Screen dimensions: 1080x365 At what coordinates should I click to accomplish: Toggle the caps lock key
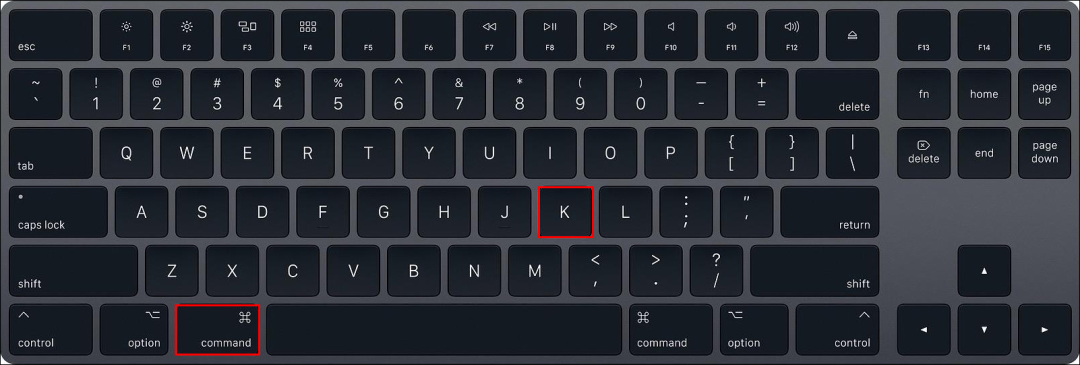59,212
